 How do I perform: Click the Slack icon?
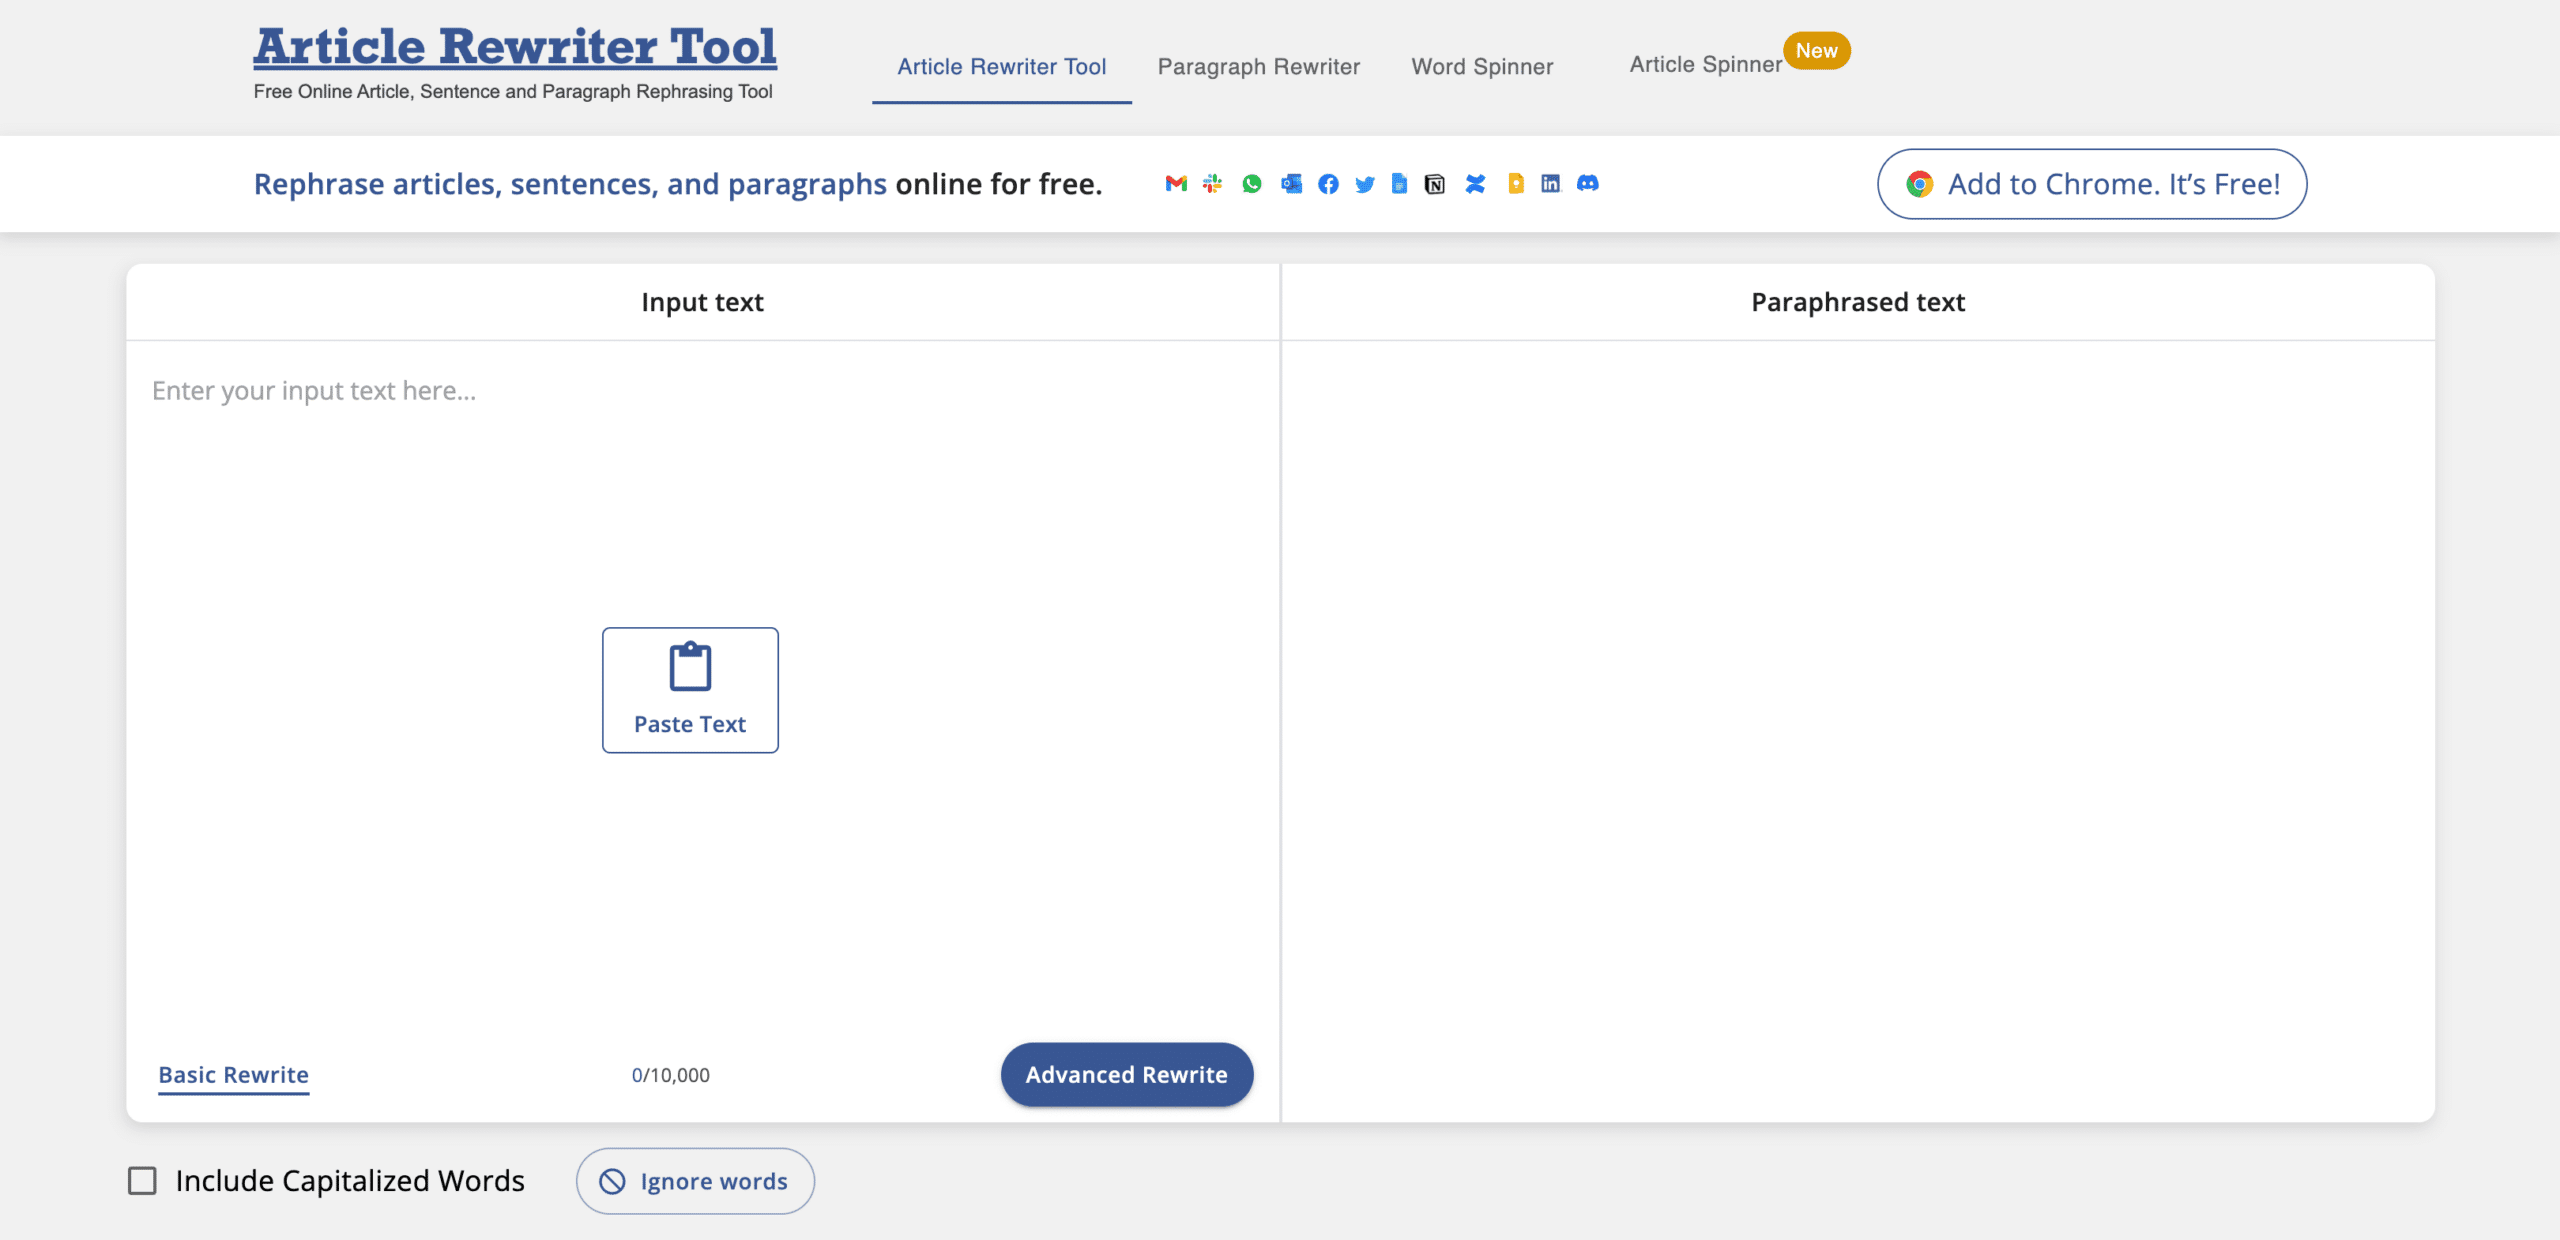(x=1213, y=183)
